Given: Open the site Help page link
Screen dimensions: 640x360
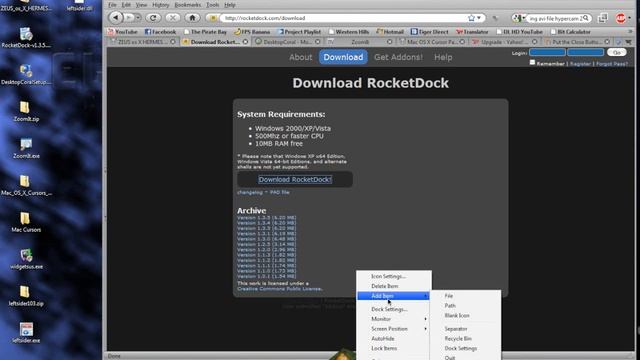Looking at the screenshot, I should [443, 57].
